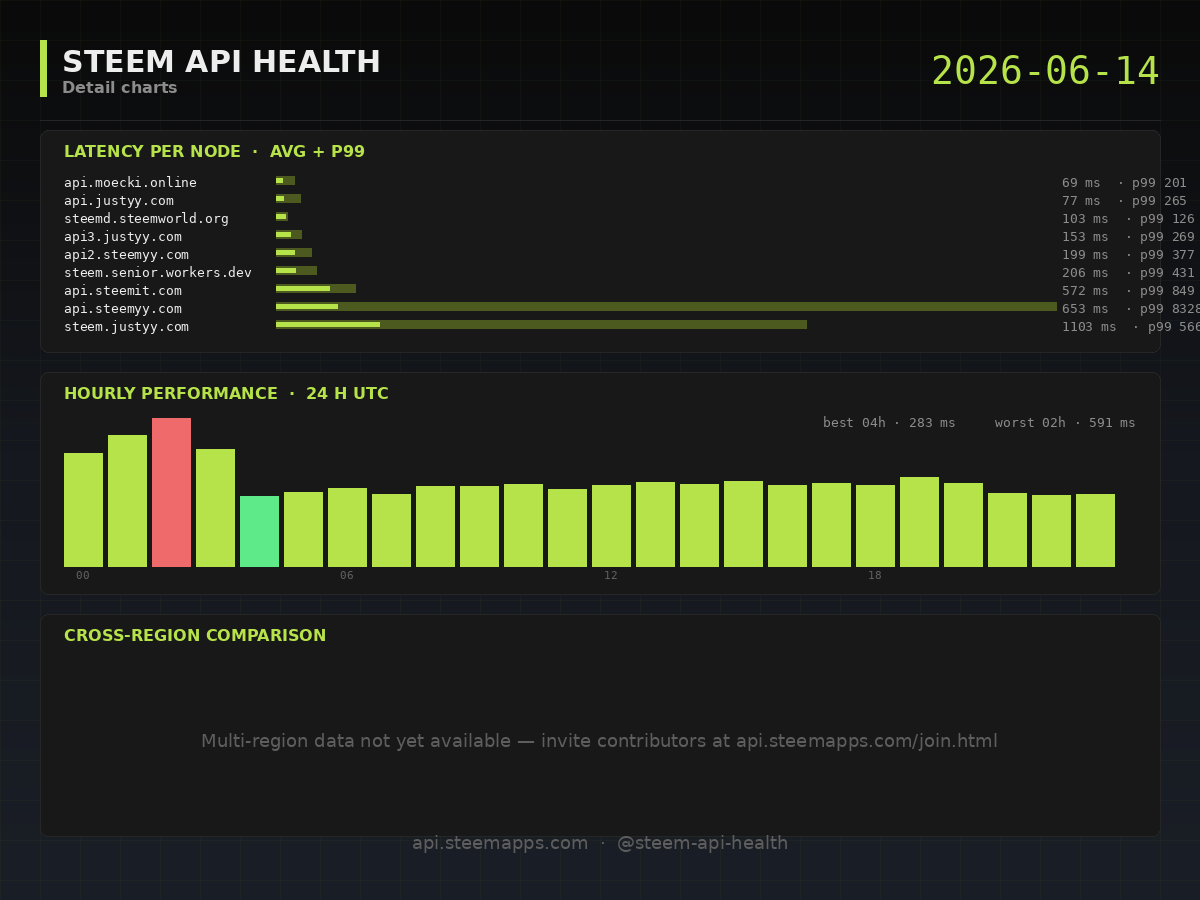
Task: Click the 18 hour axis label
Action: (875, 576)
